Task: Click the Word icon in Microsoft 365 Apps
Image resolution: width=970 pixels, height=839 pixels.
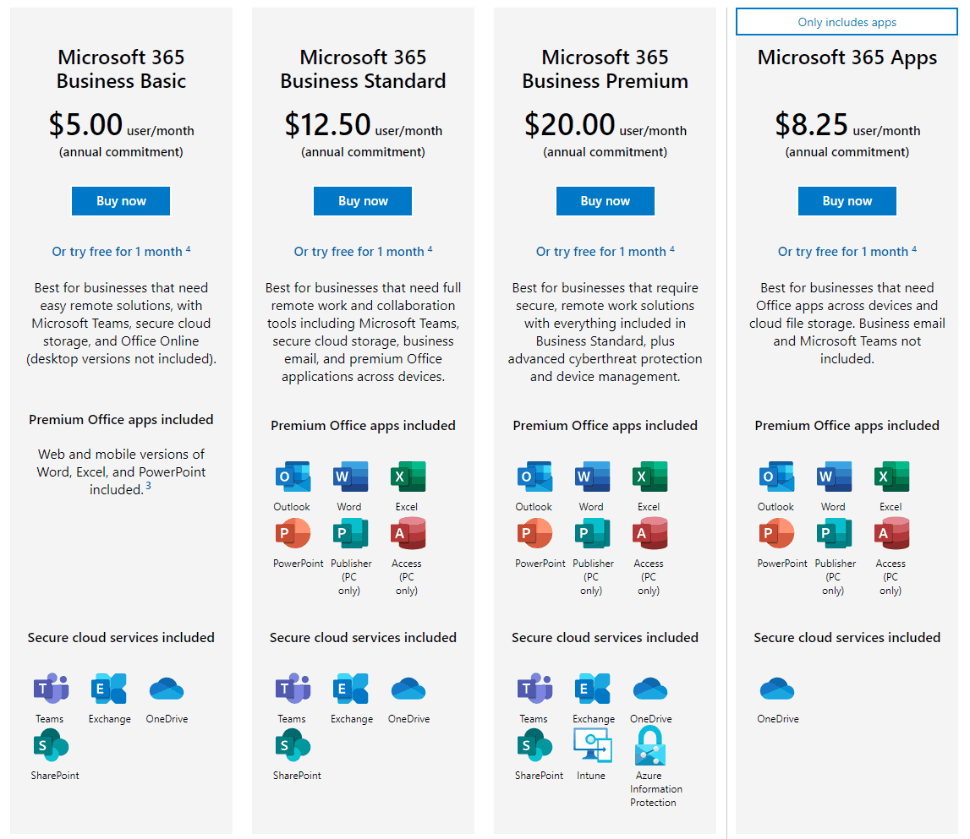Action: (834, 476)
